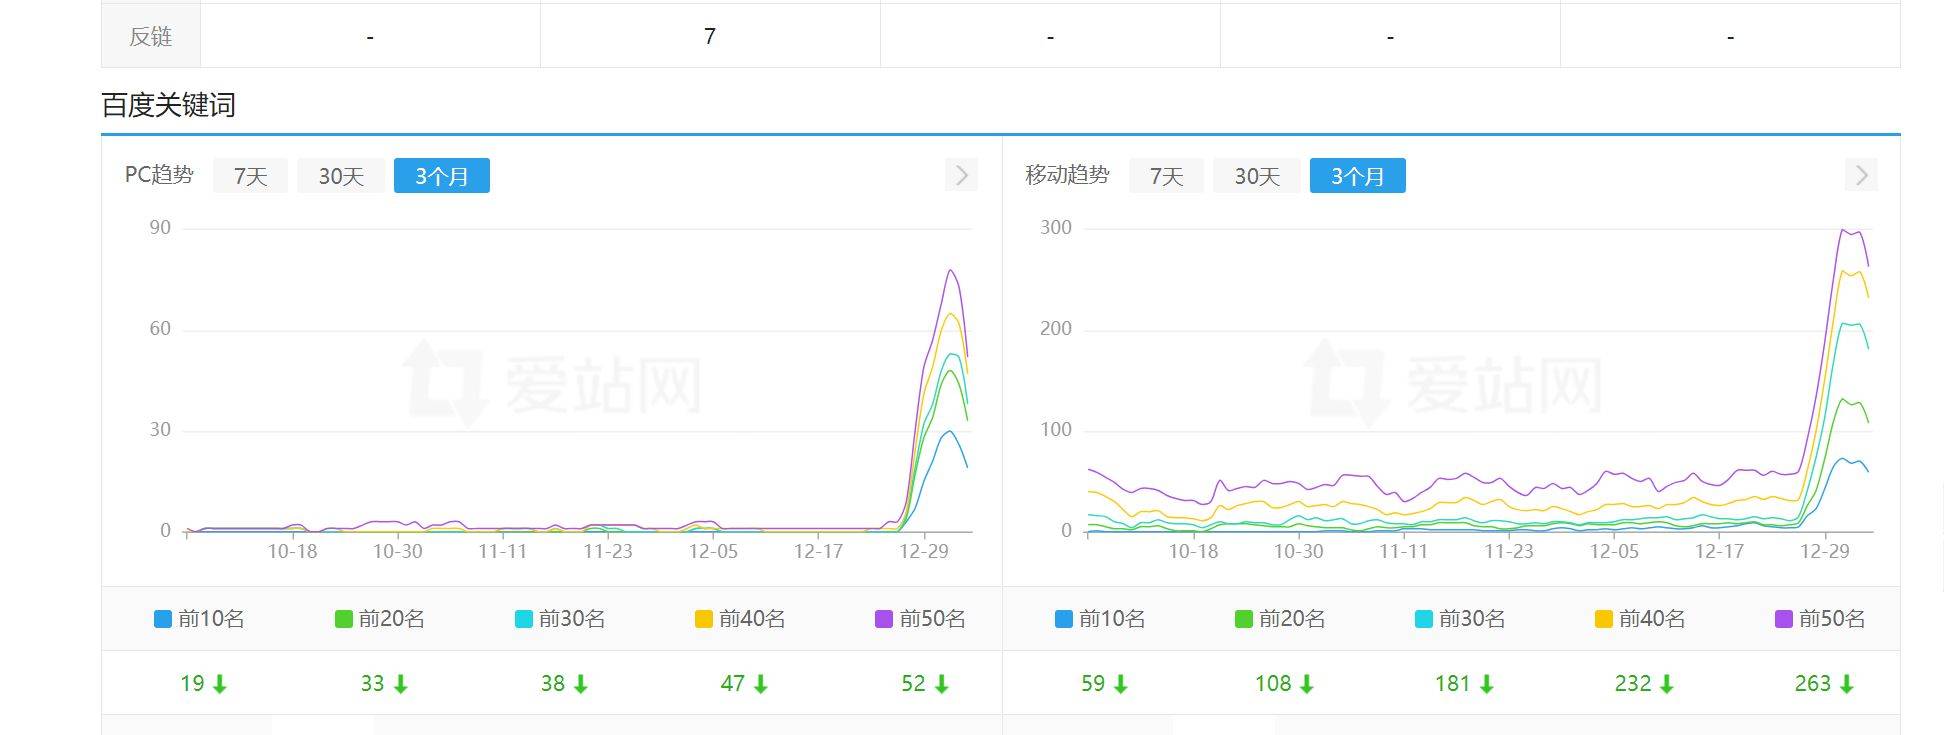Toggle 前20名 legend in 移动趋势 chart
The width and height of the screenshot is (1944, 735).
click(x=1280, y=619)
